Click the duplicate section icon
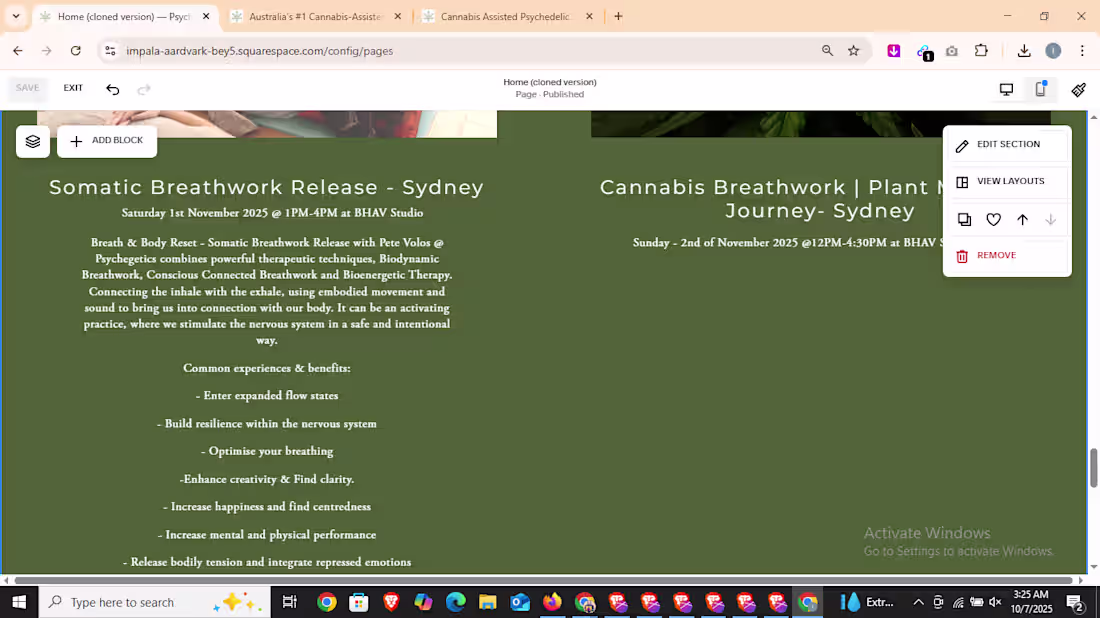The image size is (1100, 618). click(x=965, y=220)
